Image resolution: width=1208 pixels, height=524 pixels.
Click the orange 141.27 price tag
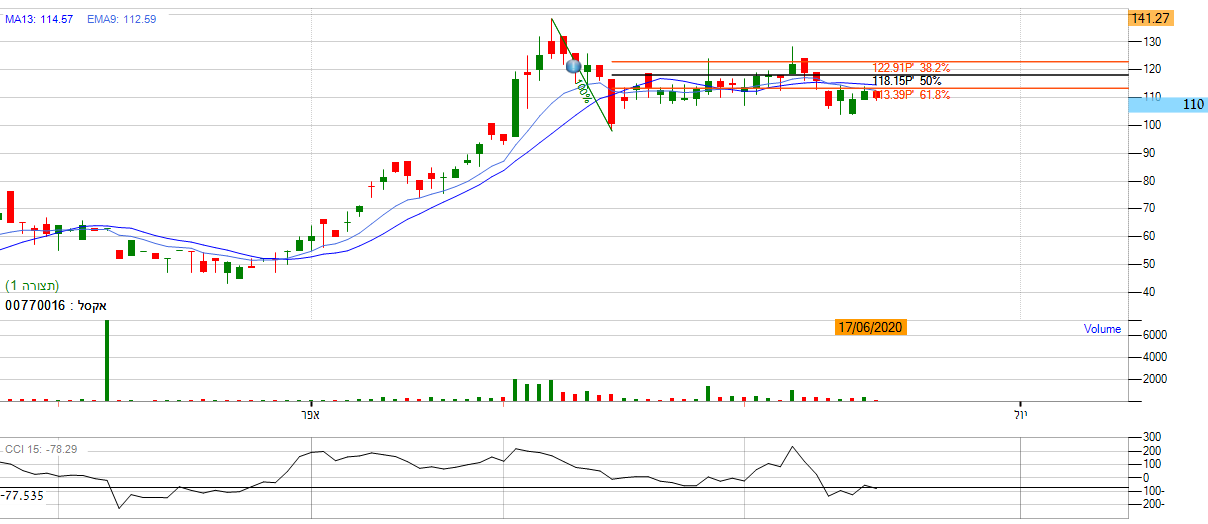[x=1149, y=18]
